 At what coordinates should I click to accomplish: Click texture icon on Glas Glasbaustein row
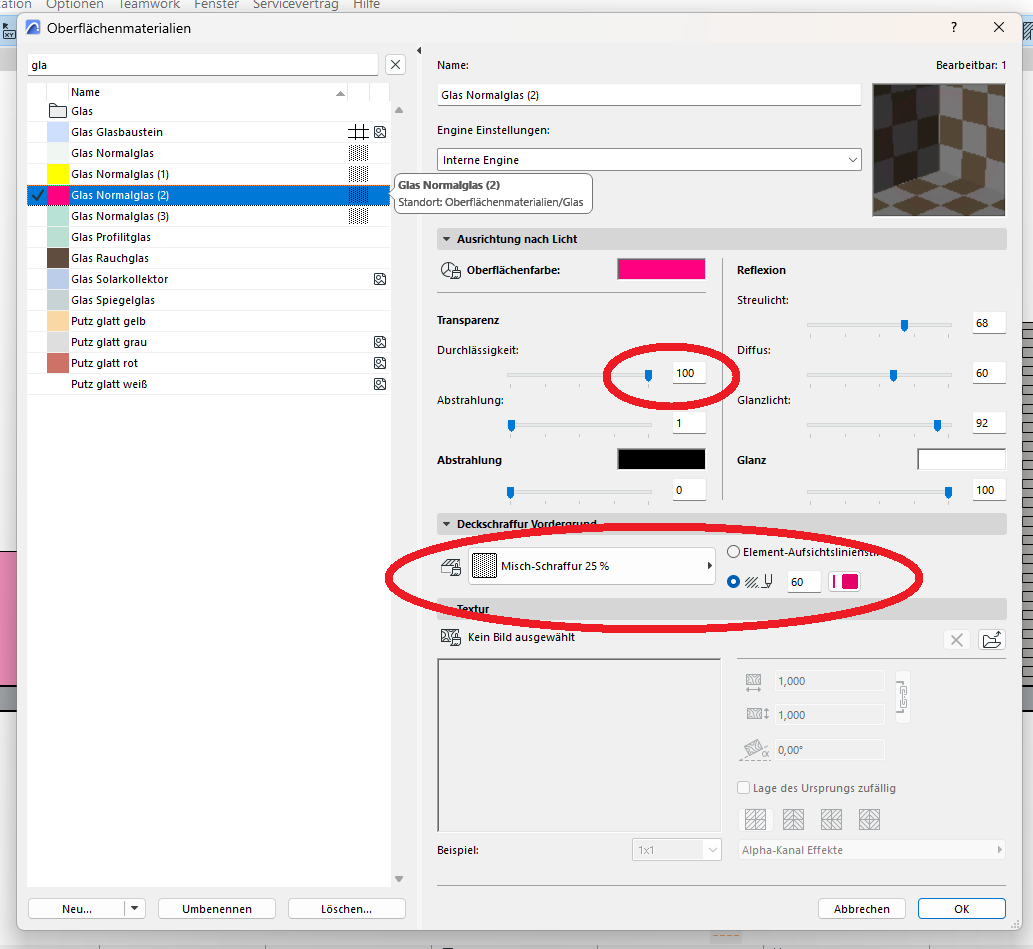(x=380, y=132)
